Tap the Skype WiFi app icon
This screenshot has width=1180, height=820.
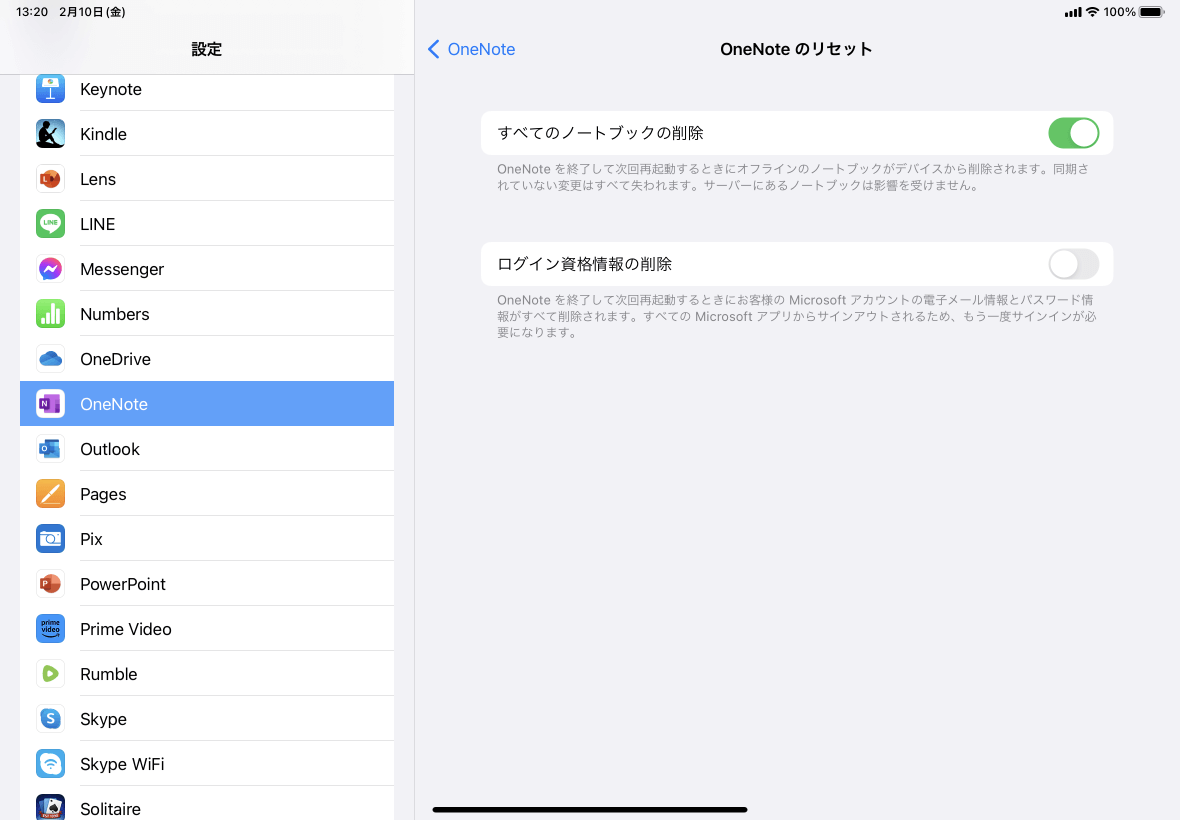coord(50,764)
